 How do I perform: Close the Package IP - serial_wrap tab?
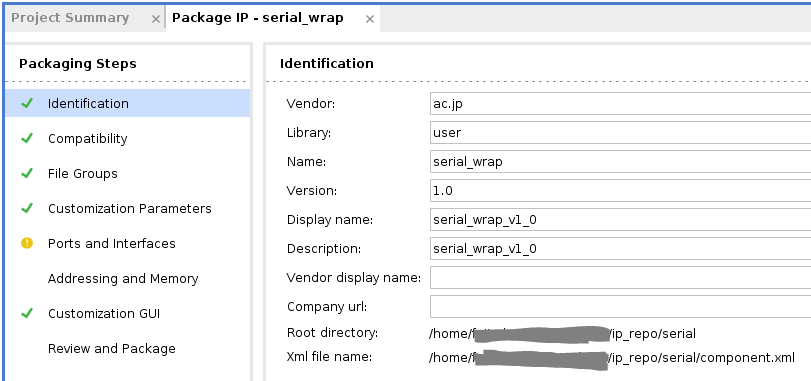pyautogui.click(x=369, y=19)
